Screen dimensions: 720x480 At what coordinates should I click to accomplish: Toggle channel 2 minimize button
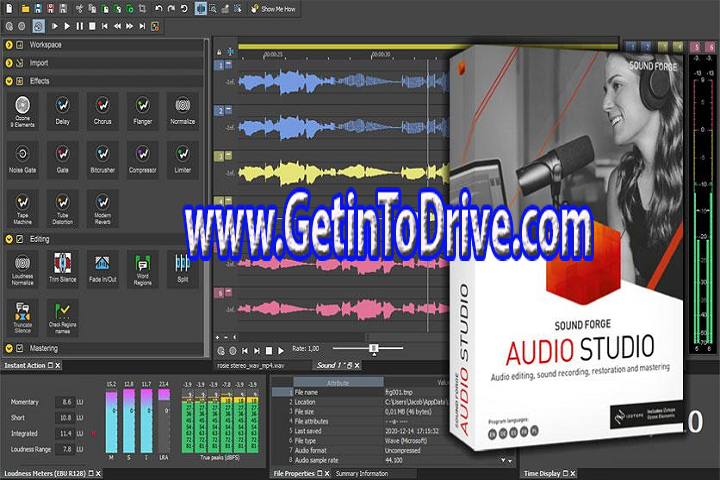[229, 110]
